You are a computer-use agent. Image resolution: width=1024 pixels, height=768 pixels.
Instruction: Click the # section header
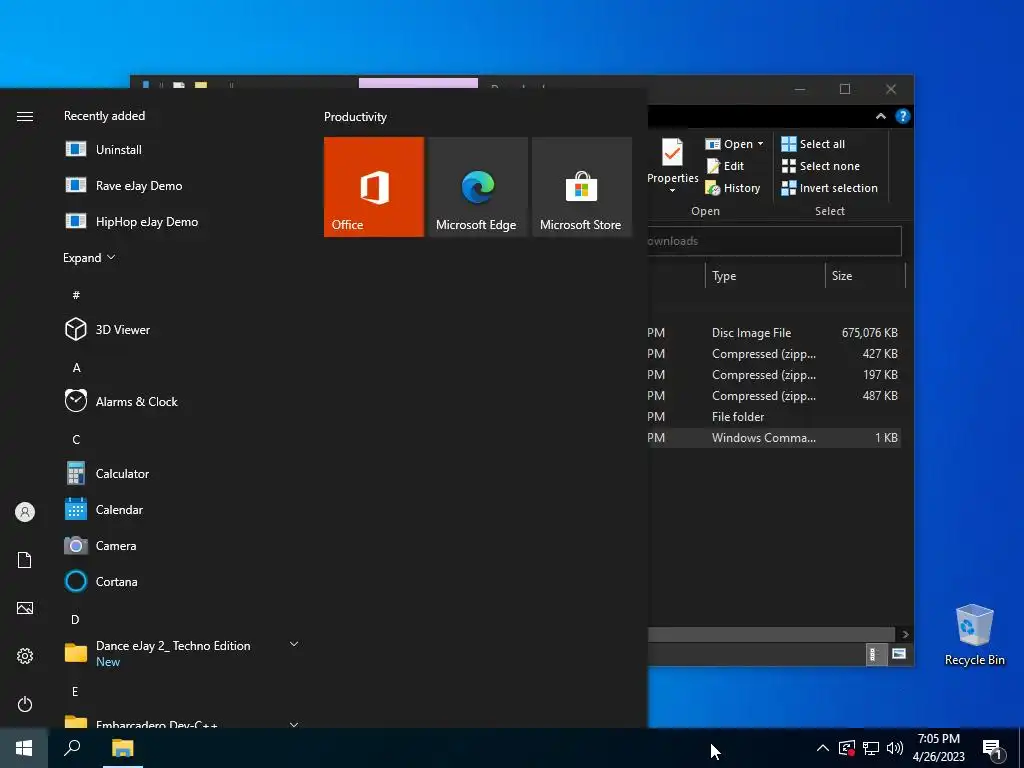pos(76,295)
